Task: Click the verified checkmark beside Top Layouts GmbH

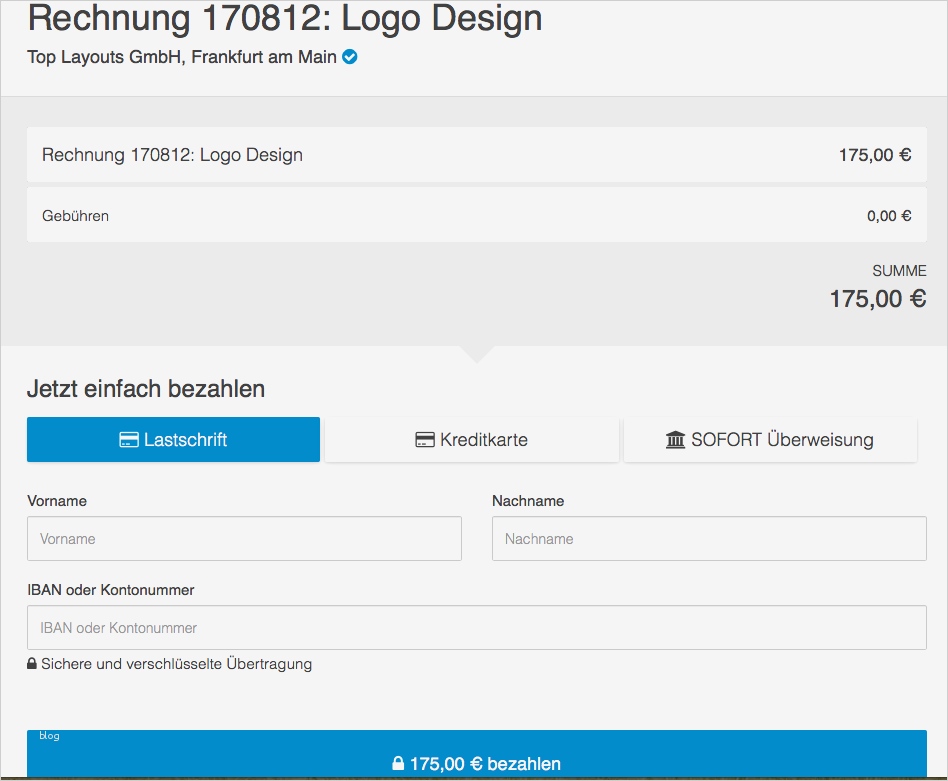Action: [x=347, y=57]
